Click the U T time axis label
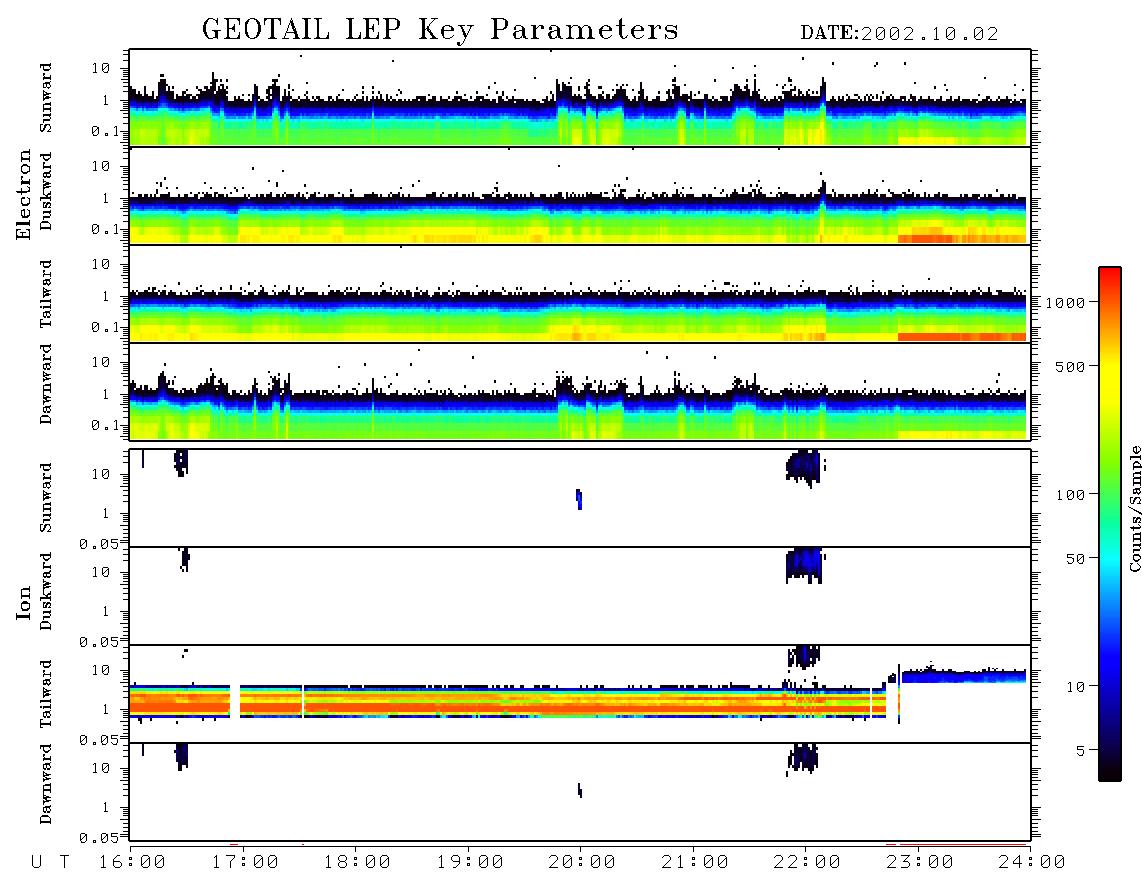The image size is (1142, 880). coord(50,863)
